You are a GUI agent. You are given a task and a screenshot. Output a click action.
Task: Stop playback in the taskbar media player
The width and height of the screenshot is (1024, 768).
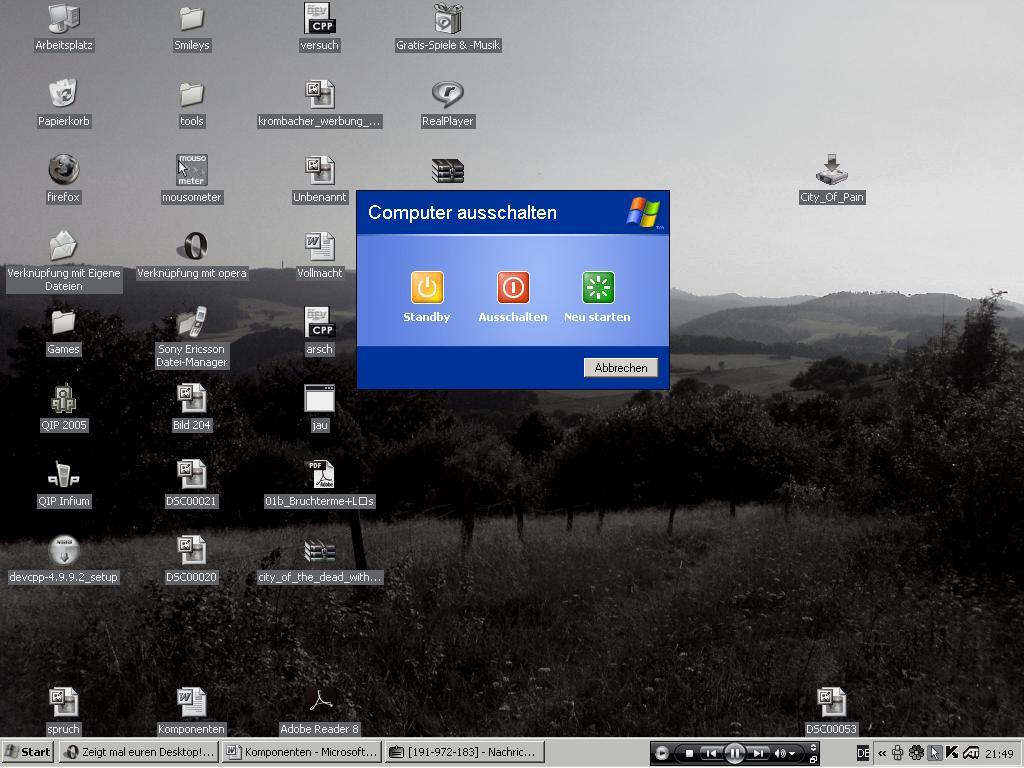point(689,753)
